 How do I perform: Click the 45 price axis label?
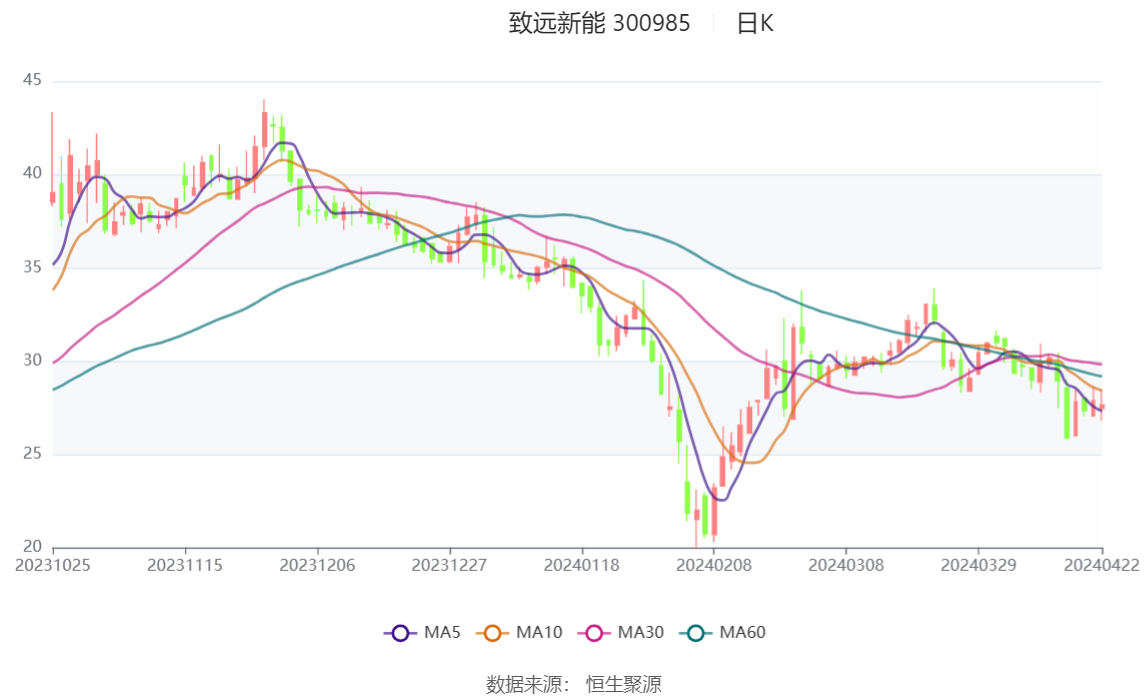click(x=32, y=80)
